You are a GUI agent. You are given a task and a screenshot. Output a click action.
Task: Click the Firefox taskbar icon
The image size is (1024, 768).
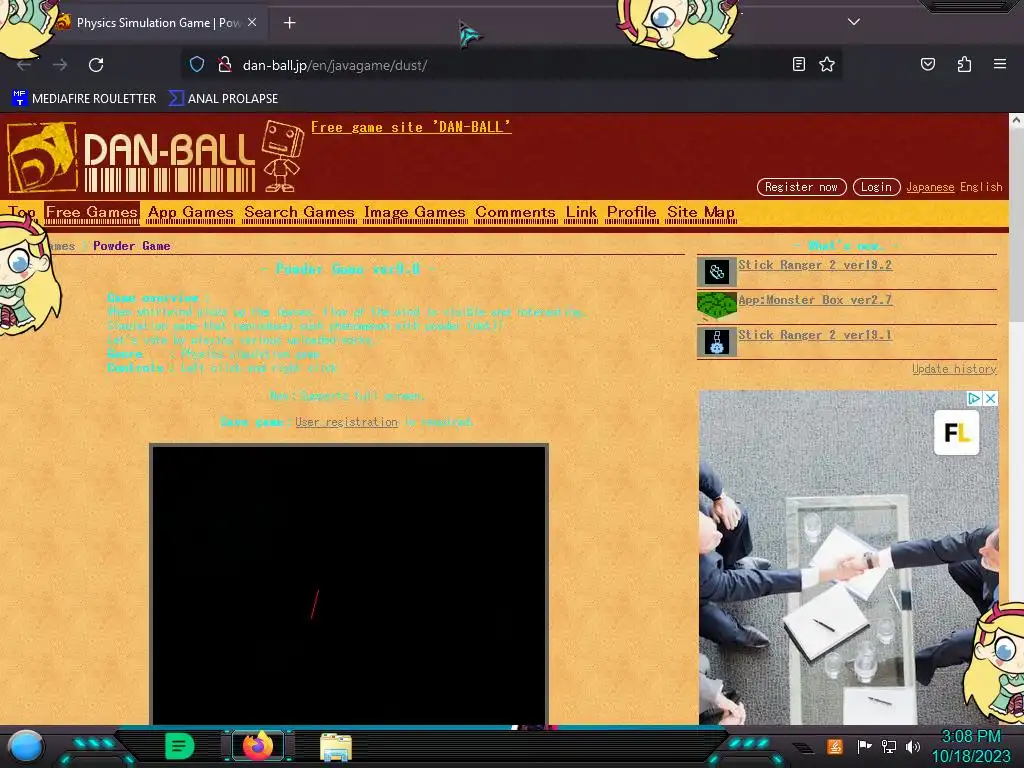258,746
